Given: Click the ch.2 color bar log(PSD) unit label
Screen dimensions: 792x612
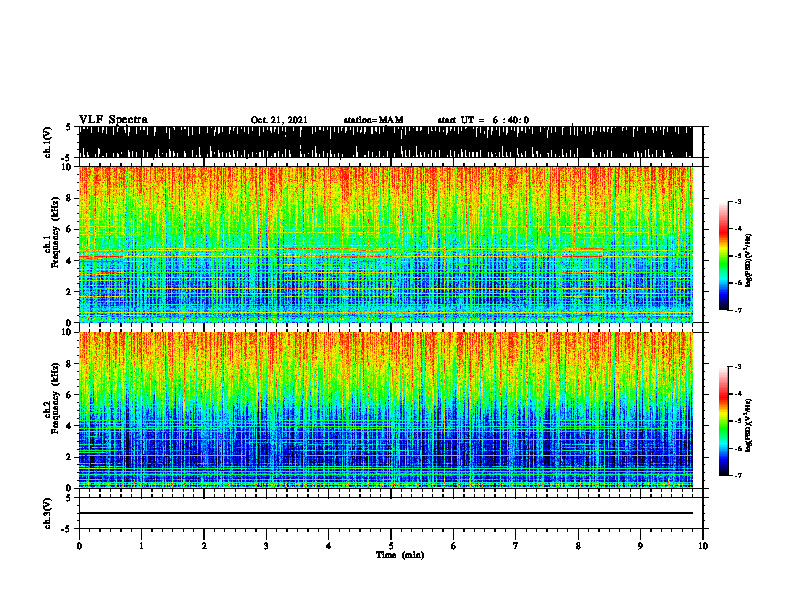Looking at the screenshot, I should click(x=749, y=425).
